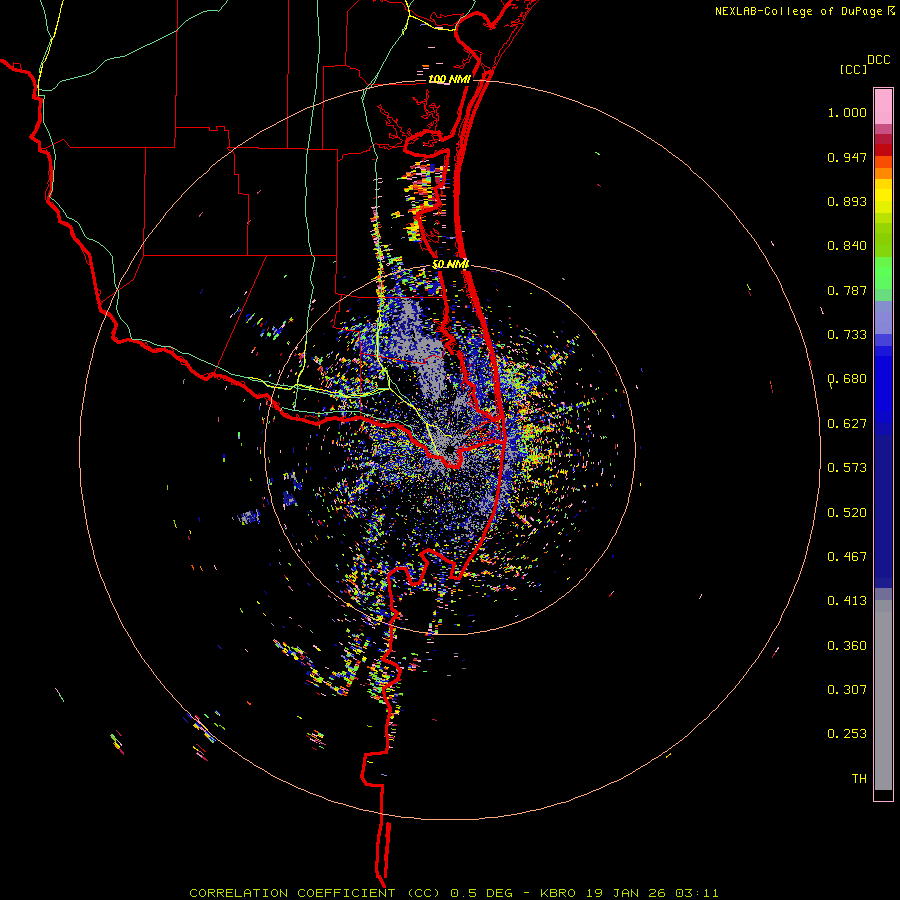The height and width of the screenshot is (900, 900).
Task: Click the 50 NMI range ring label
Action: click(x=451, y=264)
